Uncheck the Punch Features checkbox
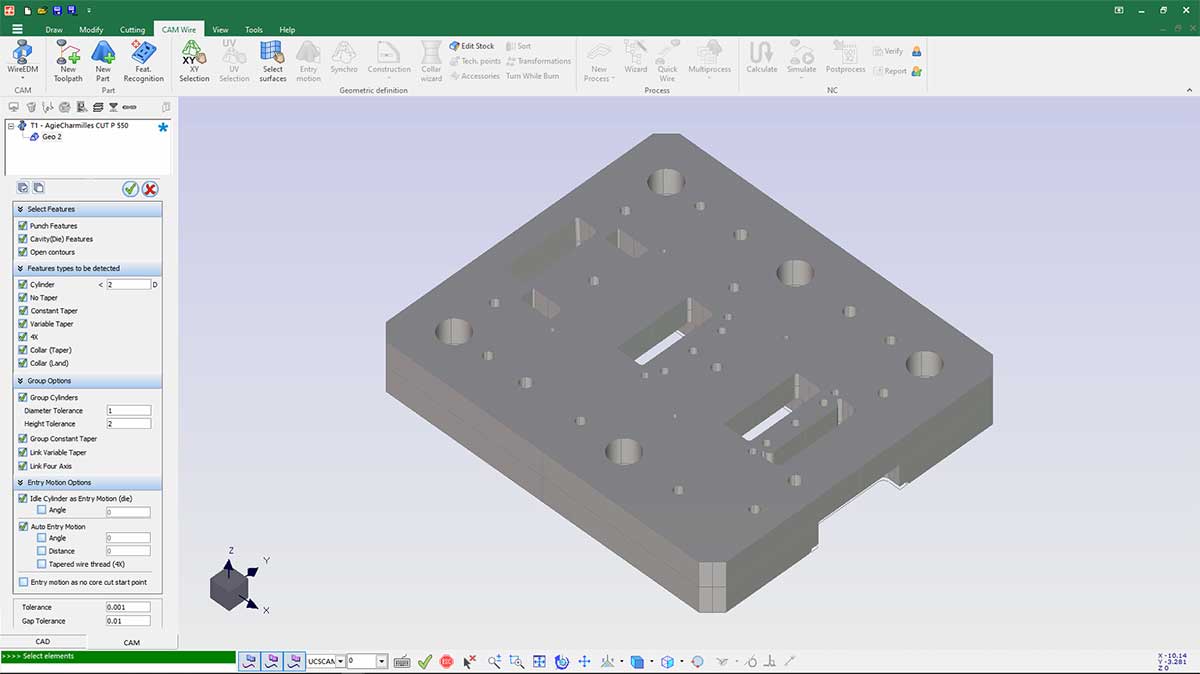 (x=23, y=226)
